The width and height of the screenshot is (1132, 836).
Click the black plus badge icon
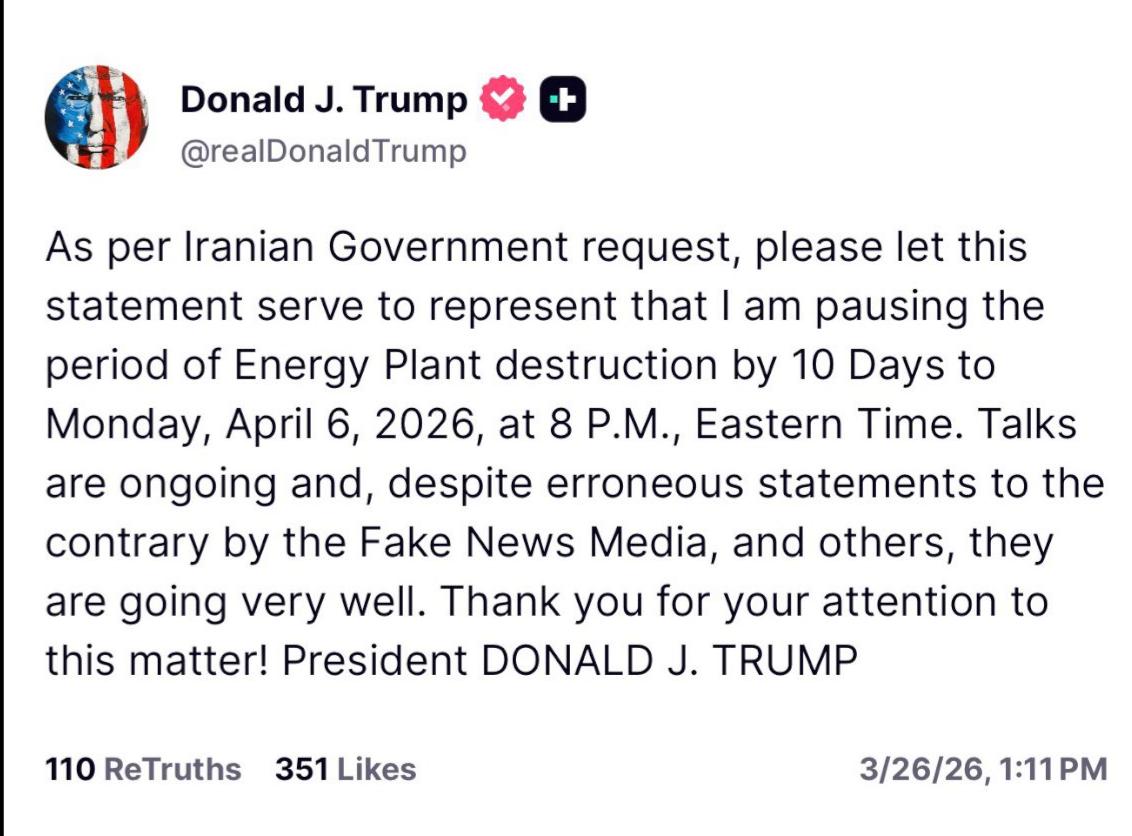[562, 101]
